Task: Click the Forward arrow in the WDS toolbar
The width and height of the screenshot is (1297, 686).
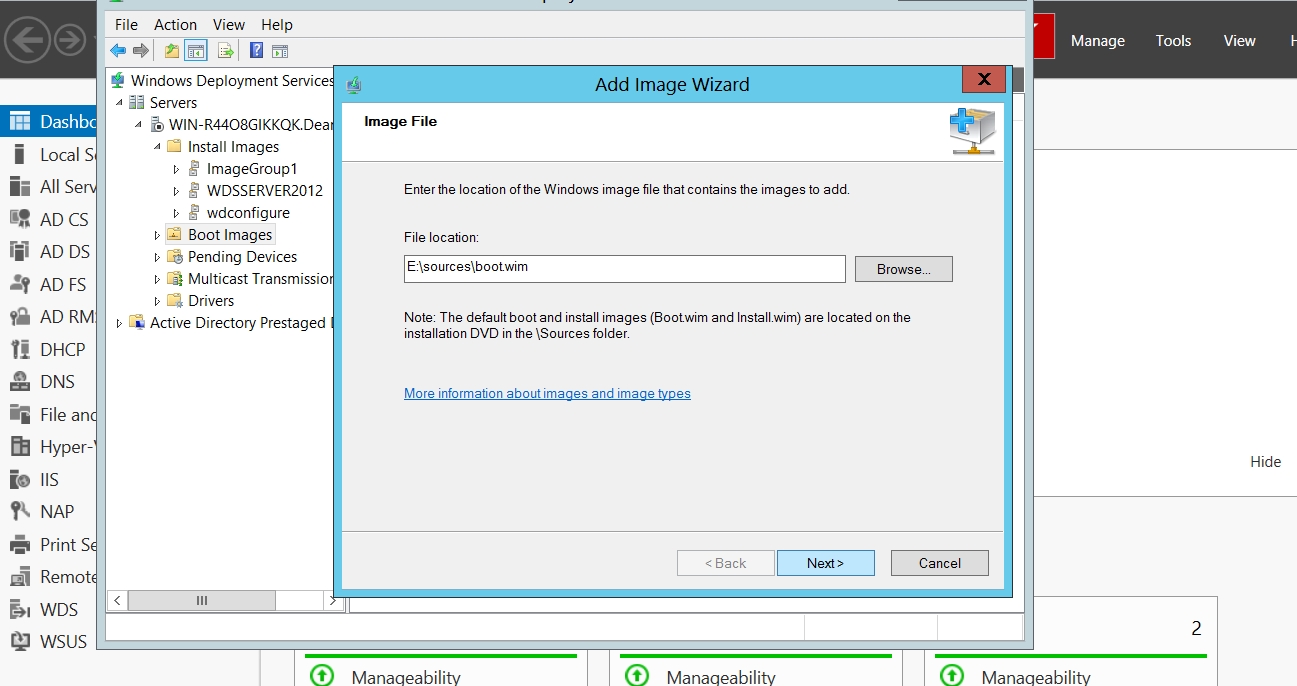Action: [x=141, y=51]
